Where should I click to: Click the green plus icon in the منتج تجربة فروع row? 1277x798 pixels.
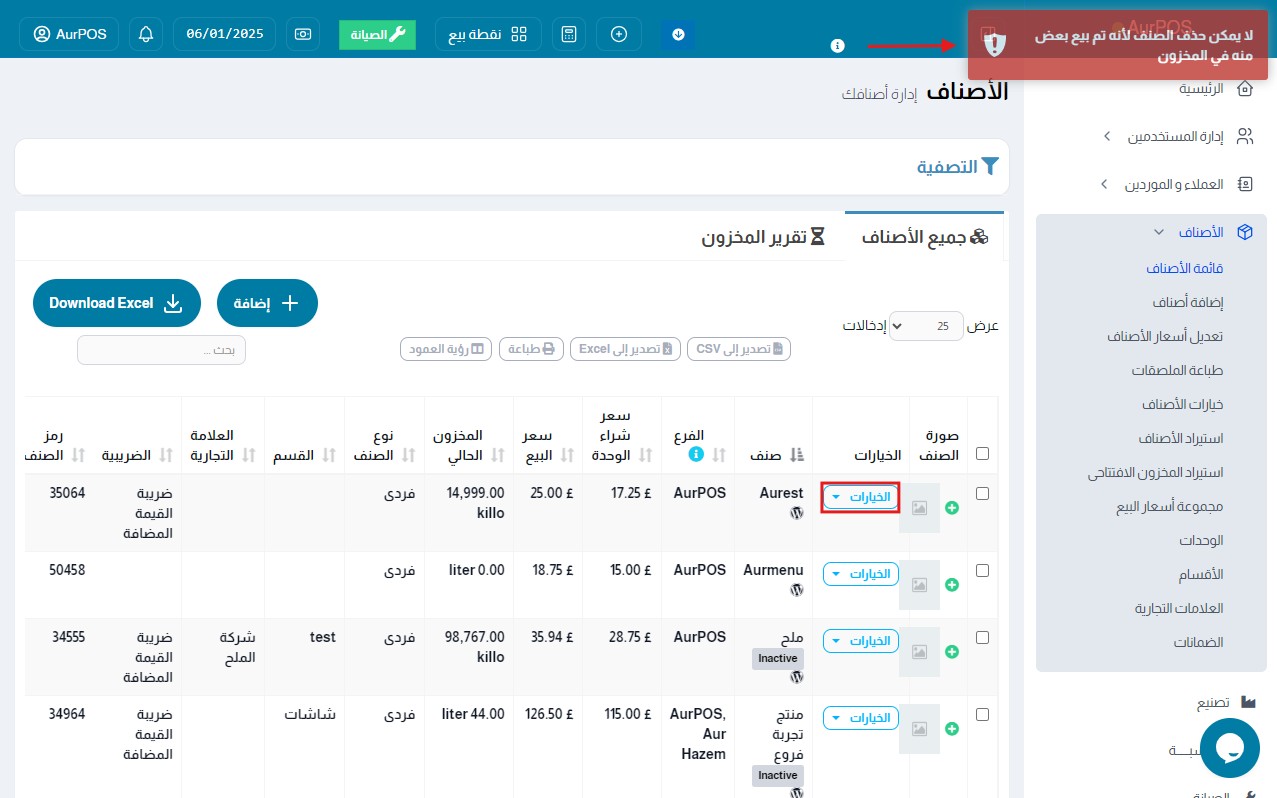(952, 729)
